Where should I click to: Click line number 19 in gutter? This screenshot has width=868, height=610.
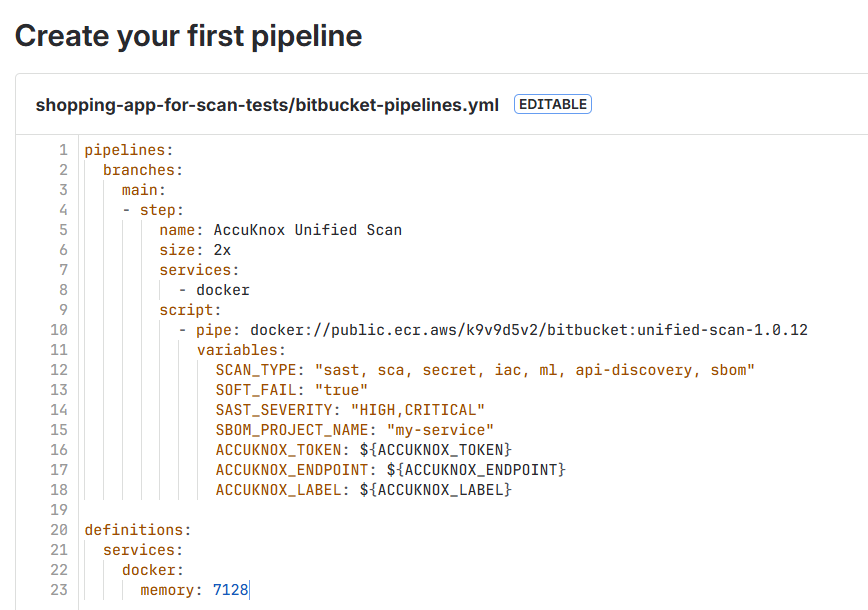pos(59,510)
